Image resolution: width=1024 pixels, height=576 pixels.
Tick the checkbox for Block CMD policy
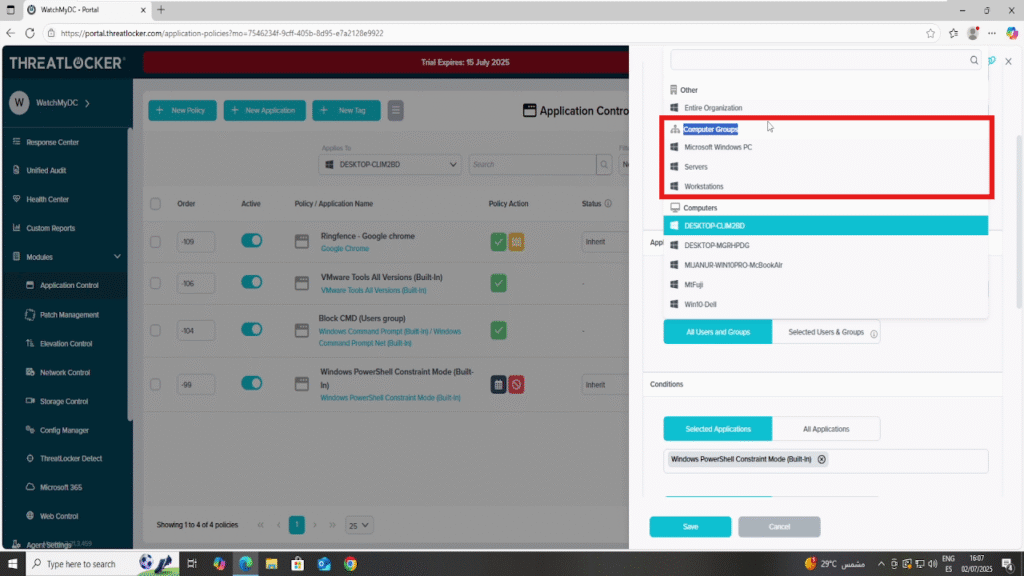pos(155,330)
